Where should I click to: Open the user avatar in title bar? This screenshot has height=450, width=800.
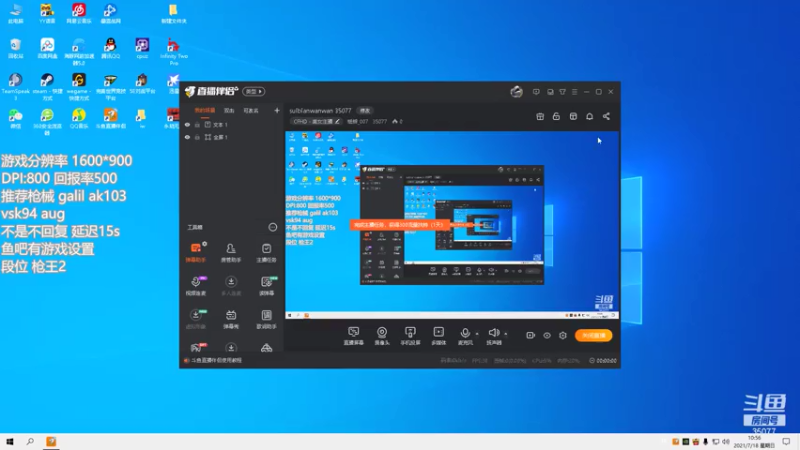tap(516, 91)
